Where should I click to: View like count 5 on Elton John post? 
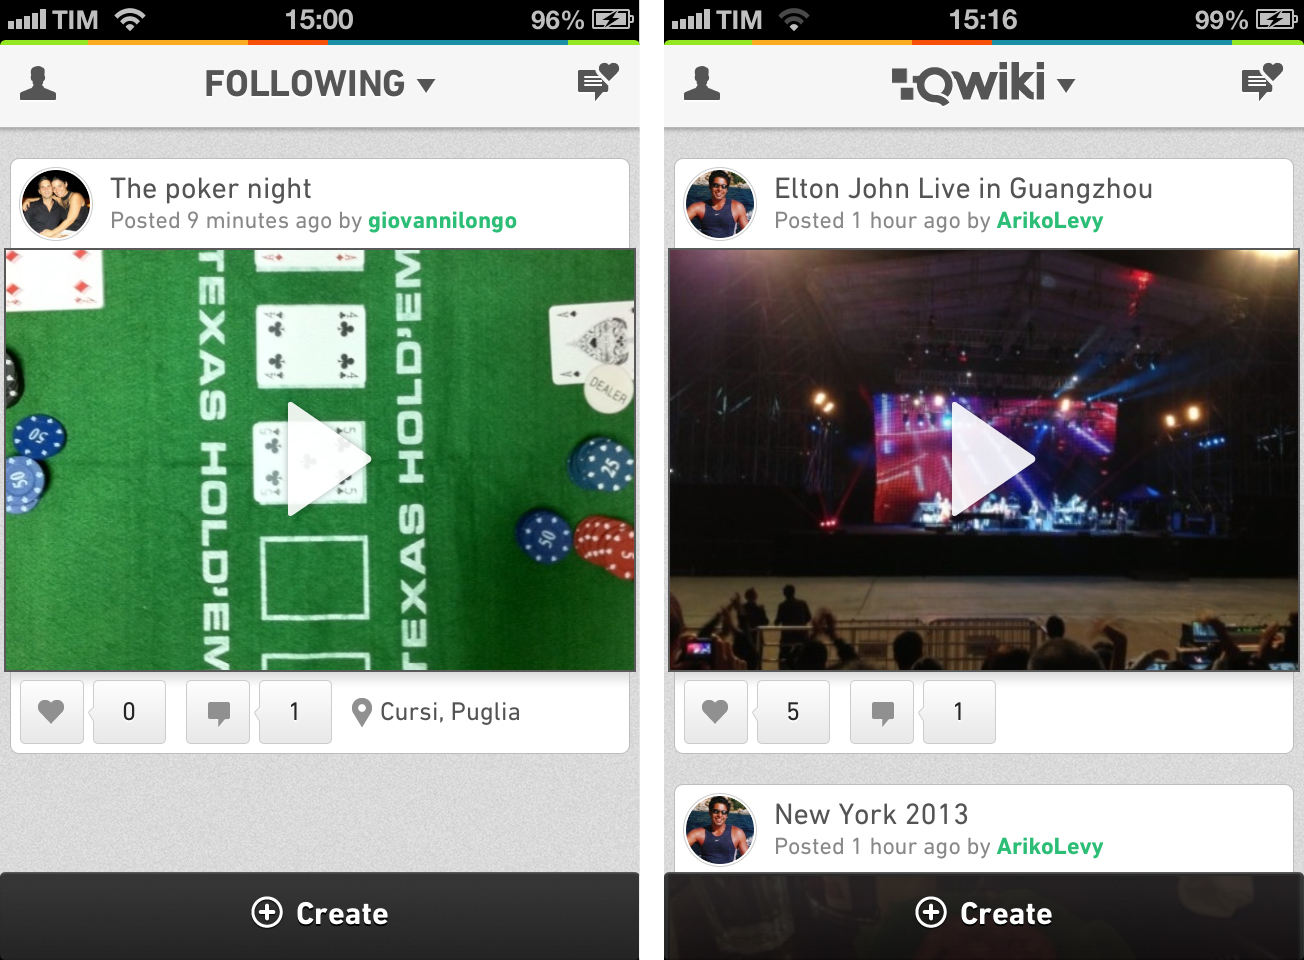pyautogui.click(x=793, y=712)
